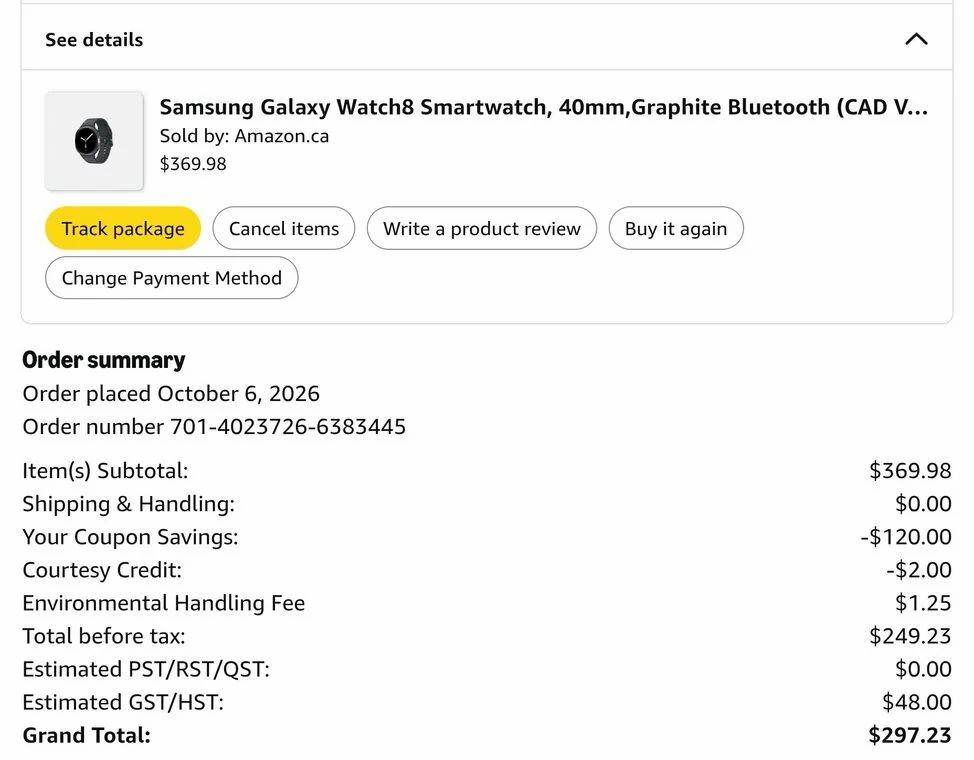This screenshot has width=974, height=760.
Task: Select the Item(s) Subtotal label
Action: click(x=105, y=470)
